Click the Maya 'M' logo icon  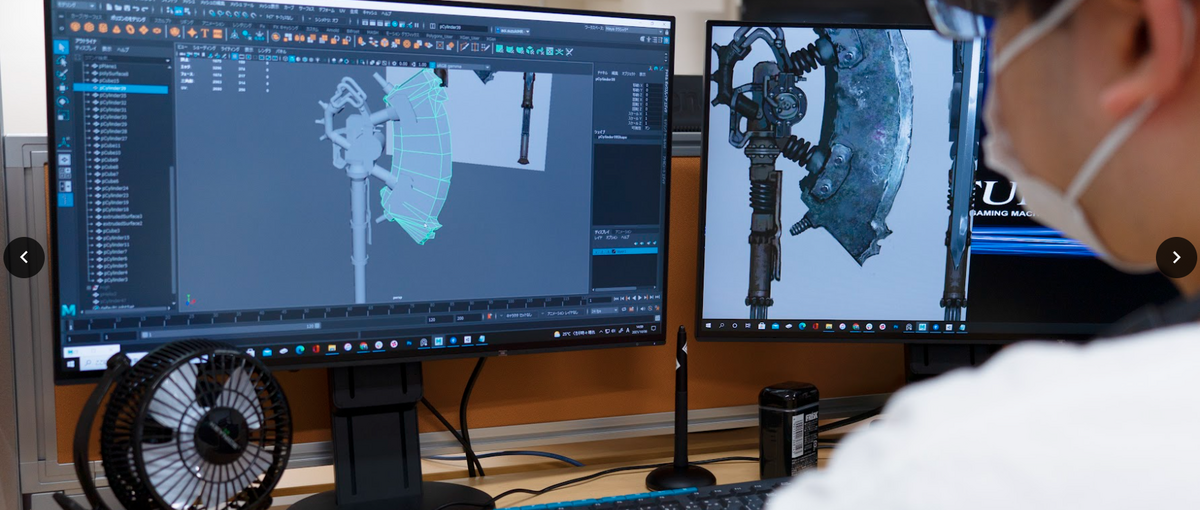(67, 311)
